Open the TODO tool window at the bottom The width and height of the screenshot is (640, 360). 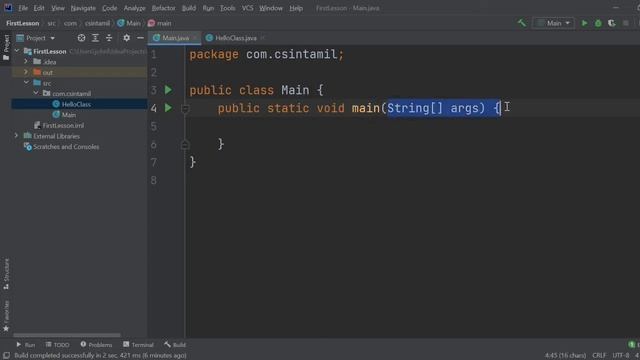pyautogui.click(x=58, y=345)
